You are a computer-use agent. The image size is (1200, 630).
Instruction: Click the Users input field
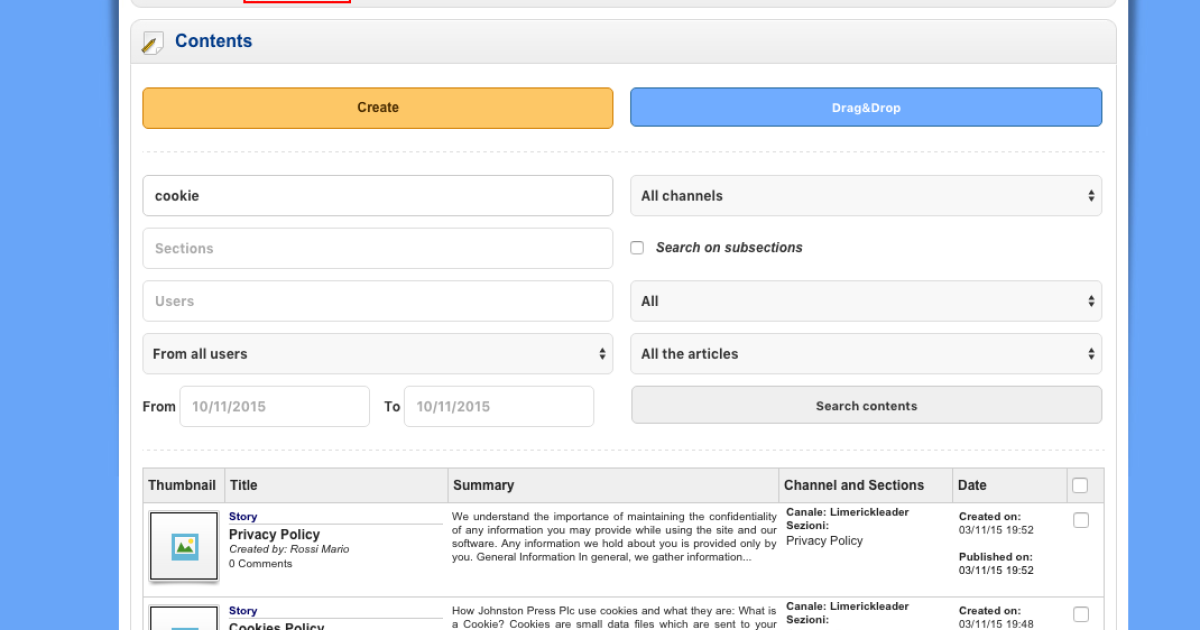click(377, 301)
